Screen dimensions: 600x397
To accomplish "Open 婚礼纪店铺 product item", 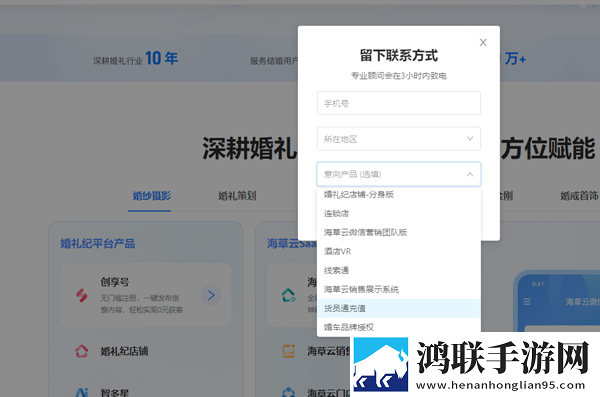I will (124, 351).
